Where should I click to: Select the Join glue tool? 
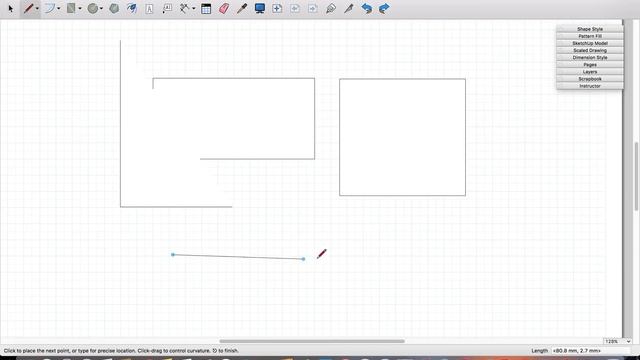[x=331, y=8]
